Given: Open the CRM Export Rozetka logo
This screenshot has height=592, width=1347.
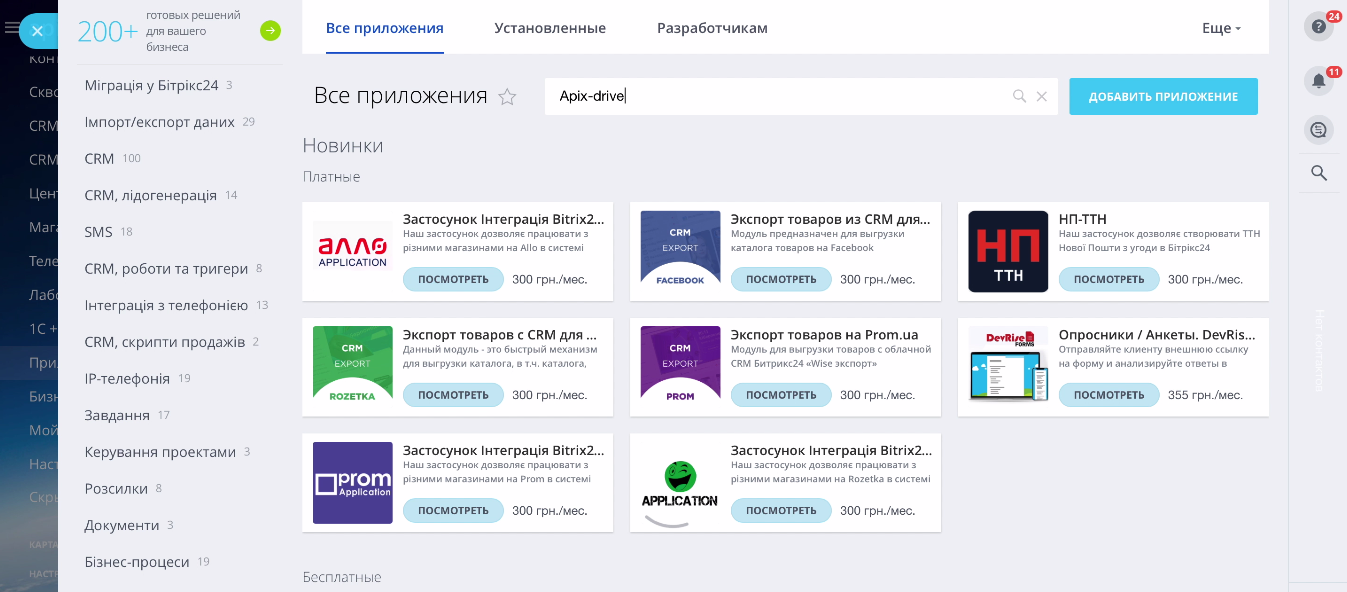Looking at the screenshot, I should 352,367.
